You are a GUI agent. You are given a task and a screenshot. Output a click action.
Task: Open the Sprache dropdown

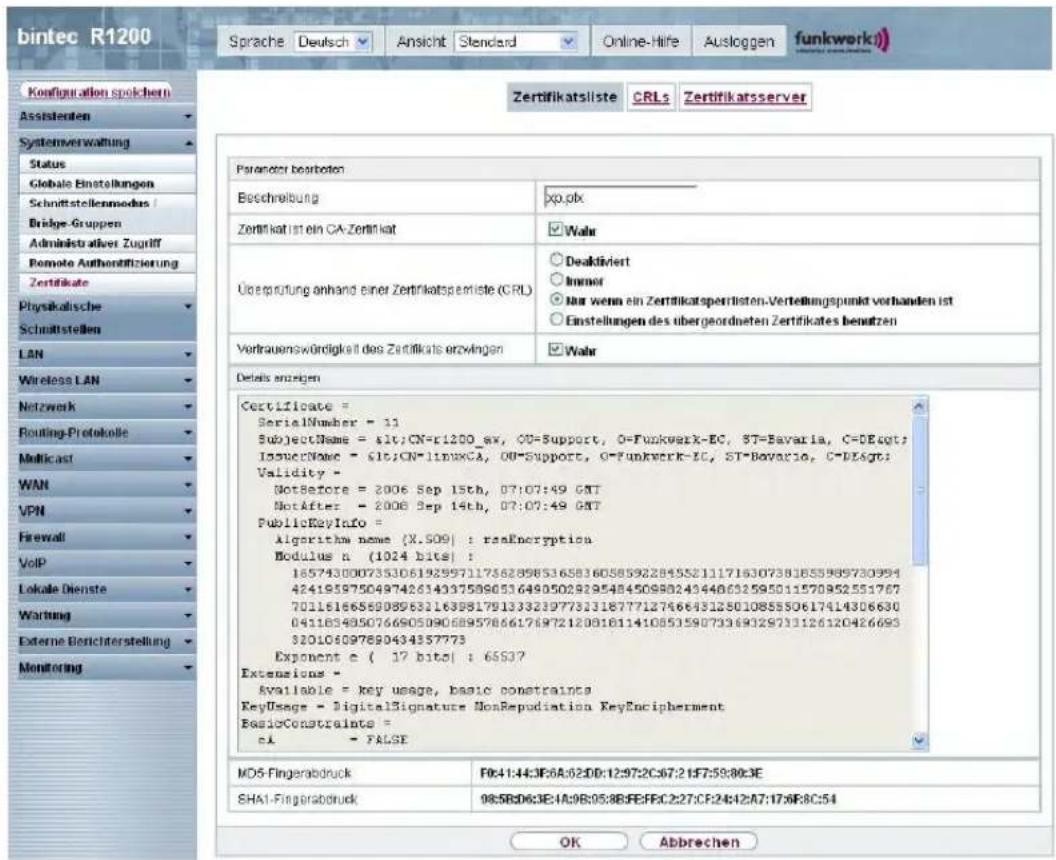[x=333, y=42]
